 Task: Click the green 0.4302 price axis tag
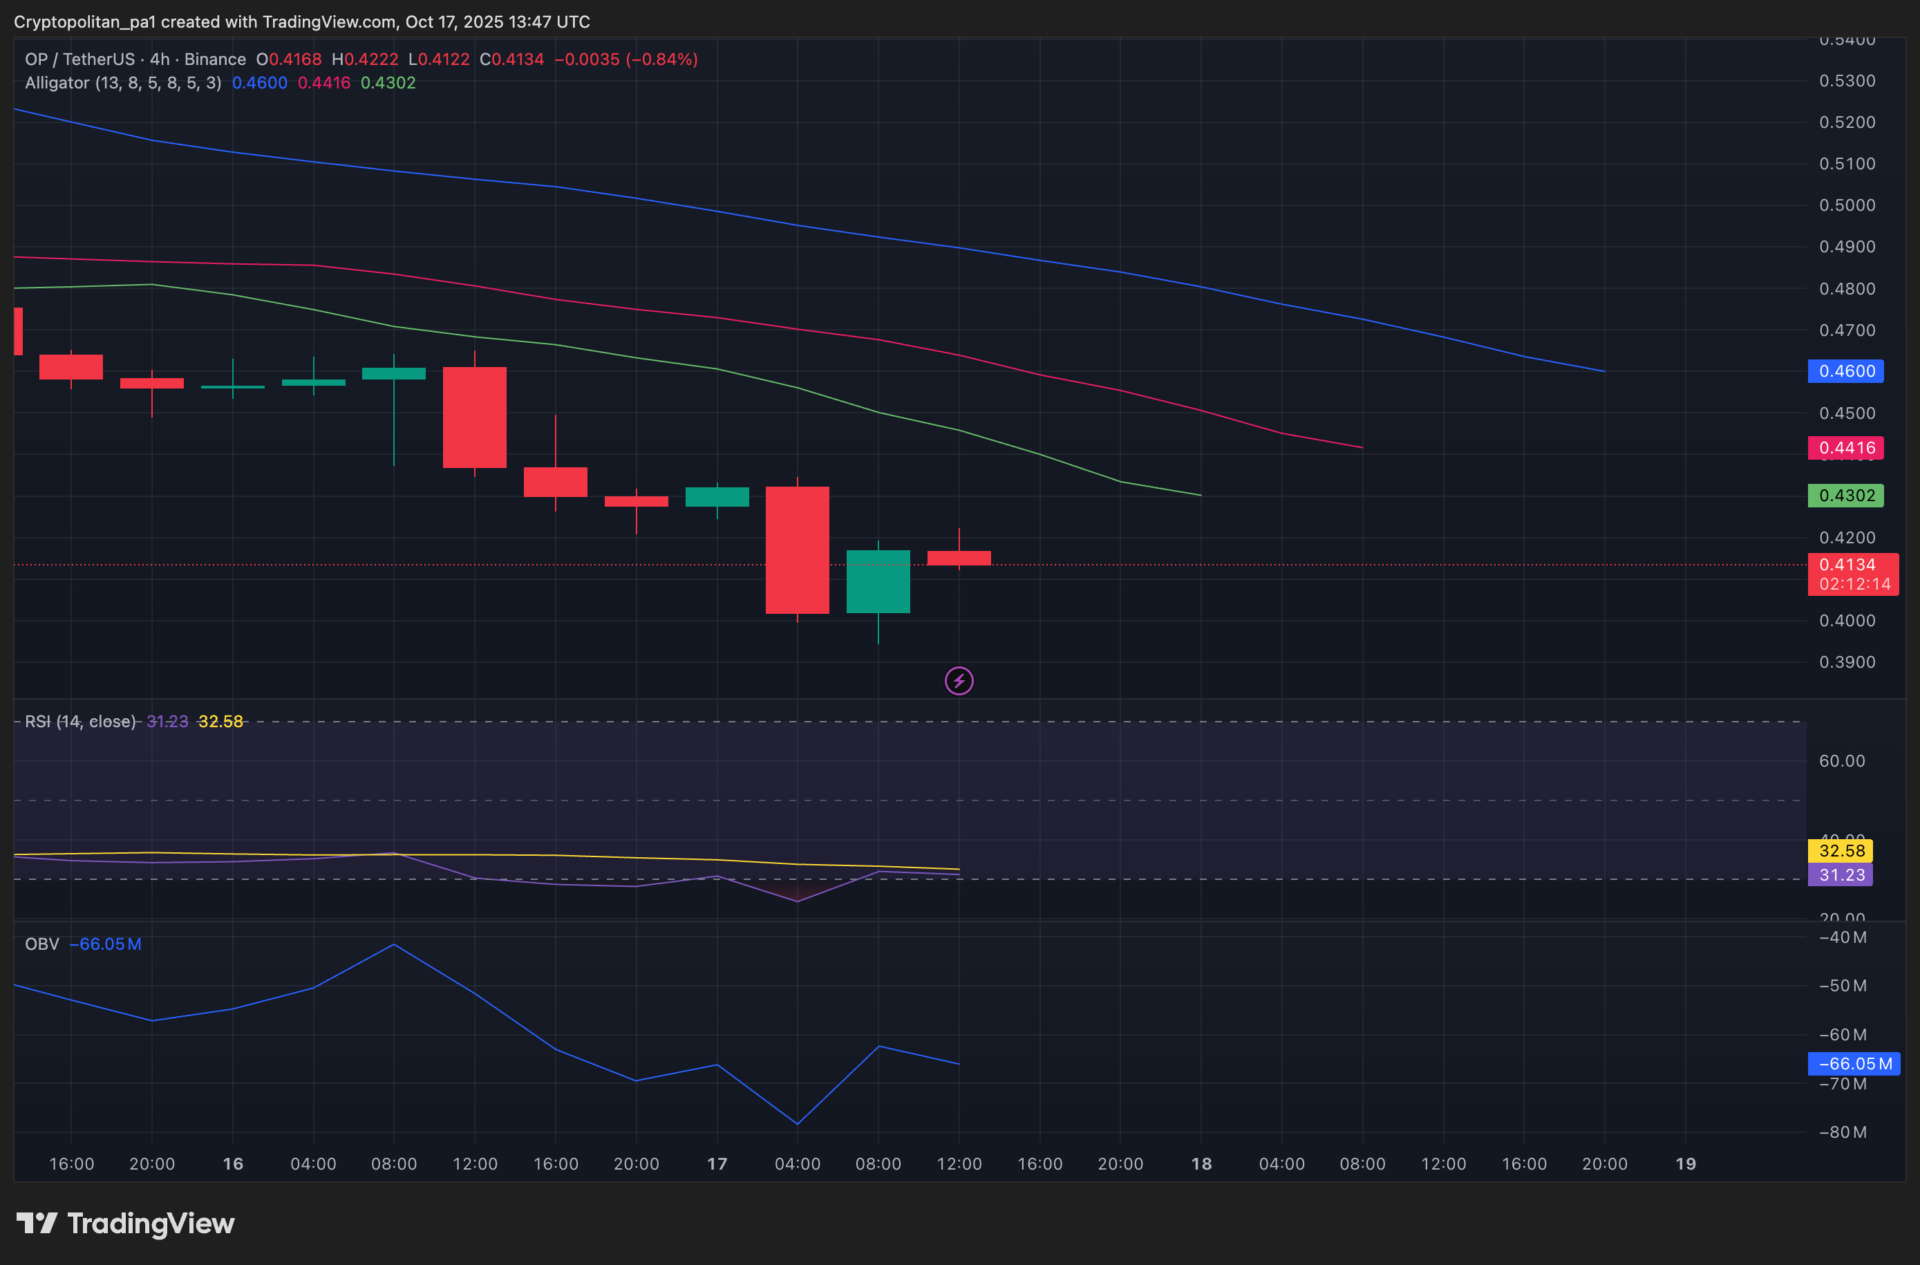(1846, 496)
